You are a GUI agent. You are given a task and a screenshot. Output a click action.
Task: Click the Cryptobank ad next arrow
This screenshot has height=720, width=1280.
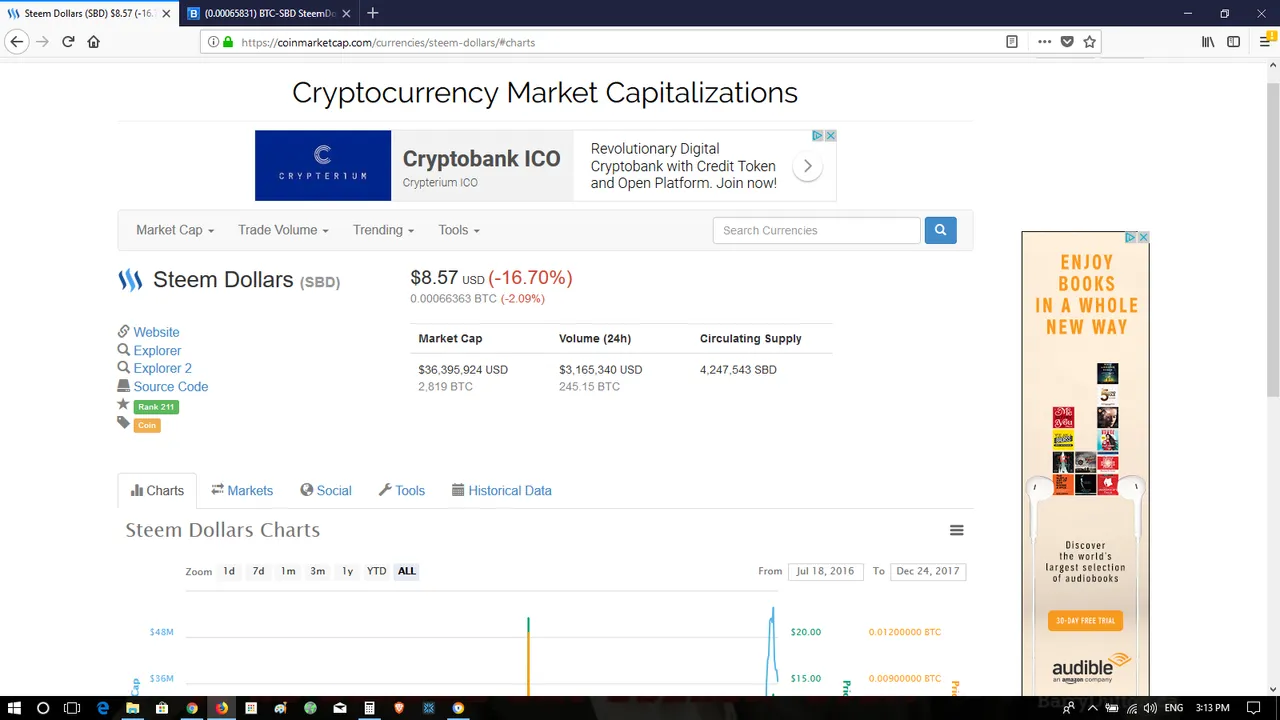807,166
